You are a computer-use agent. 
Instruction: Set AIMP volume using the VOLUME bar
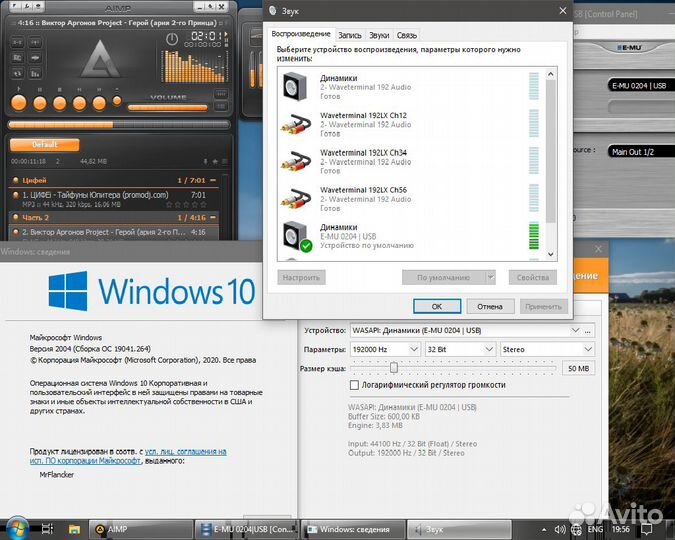pos(168,108)
